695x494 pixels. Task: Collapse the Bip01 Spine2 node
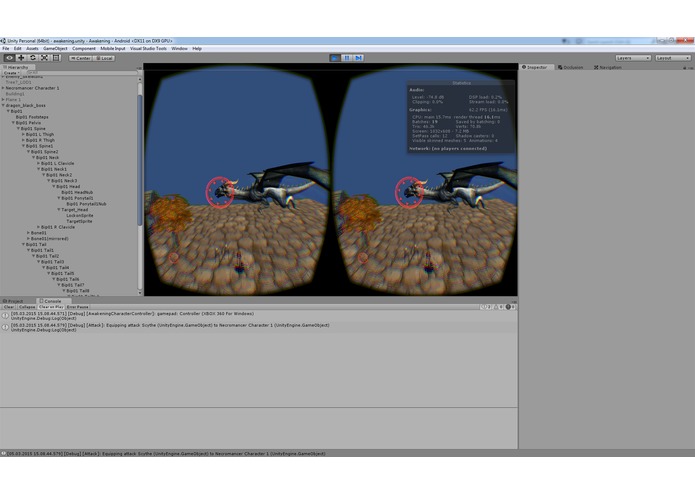tap(29, 152)
